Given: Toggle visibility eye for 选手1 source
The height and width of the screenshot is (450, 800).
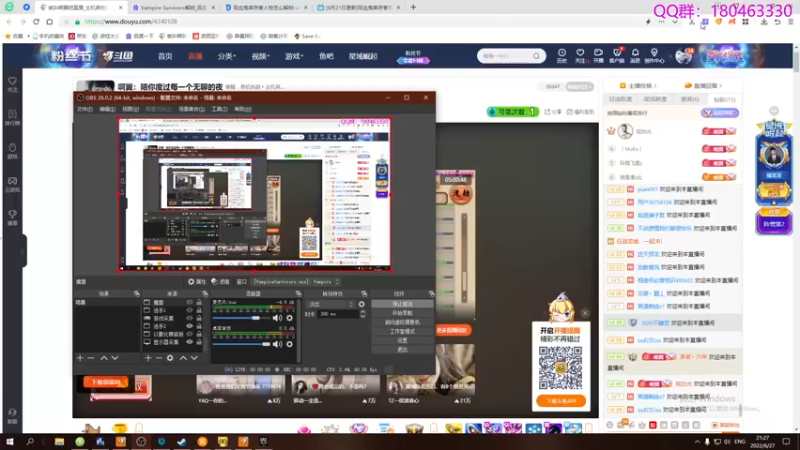Looking at the screenshot, I should pyautogui.click(x=189, y=310).
